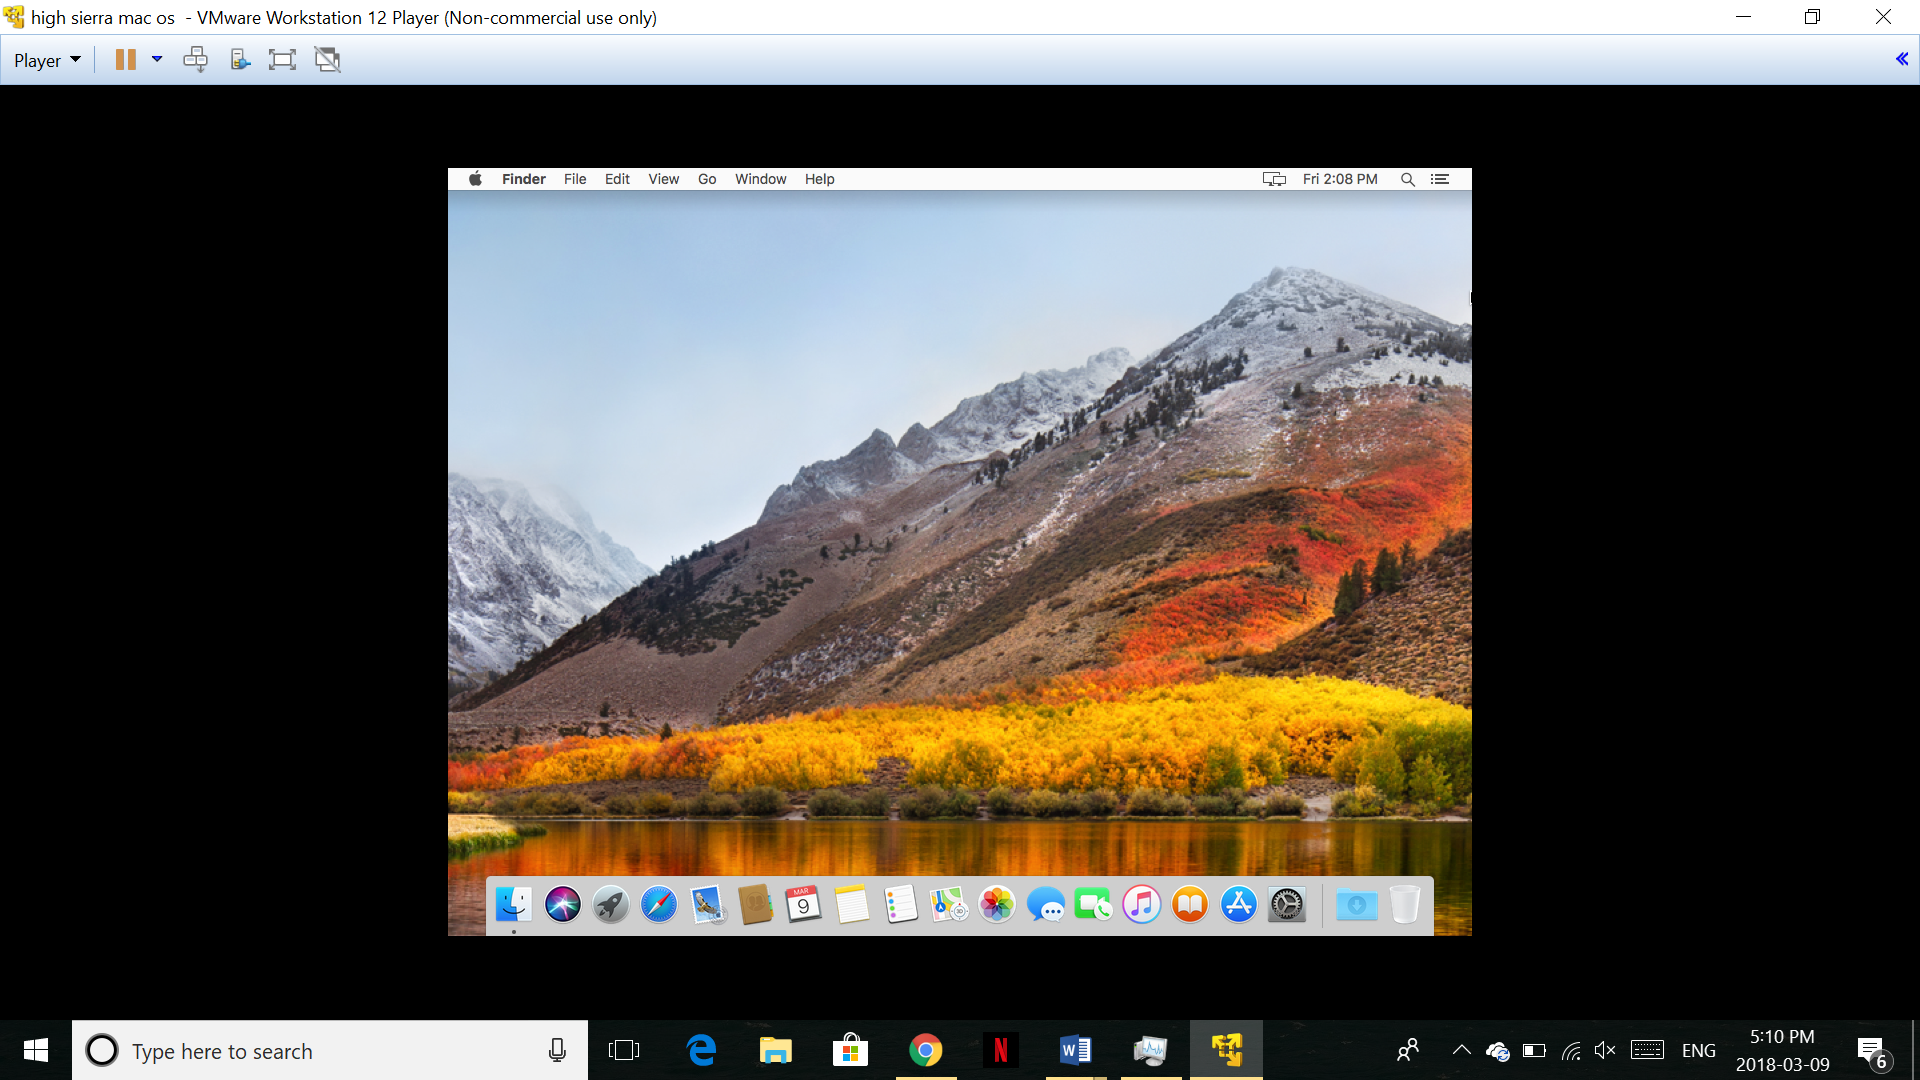Open Spotlight search magnifier in menu bar

1408,179
